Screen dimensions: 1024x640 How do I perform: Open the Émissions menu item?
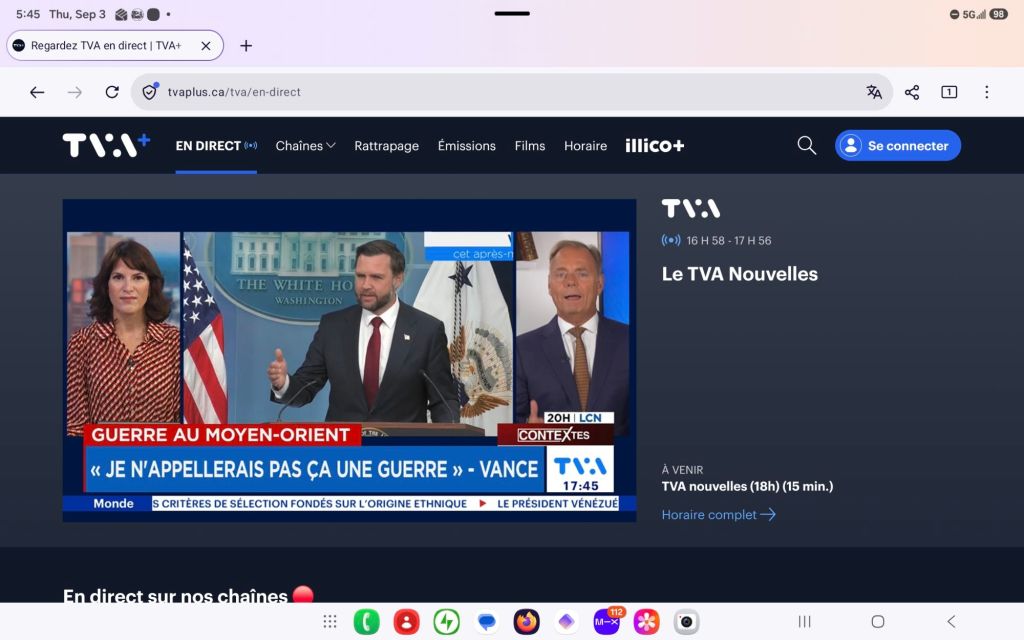(x=466, y=146)
